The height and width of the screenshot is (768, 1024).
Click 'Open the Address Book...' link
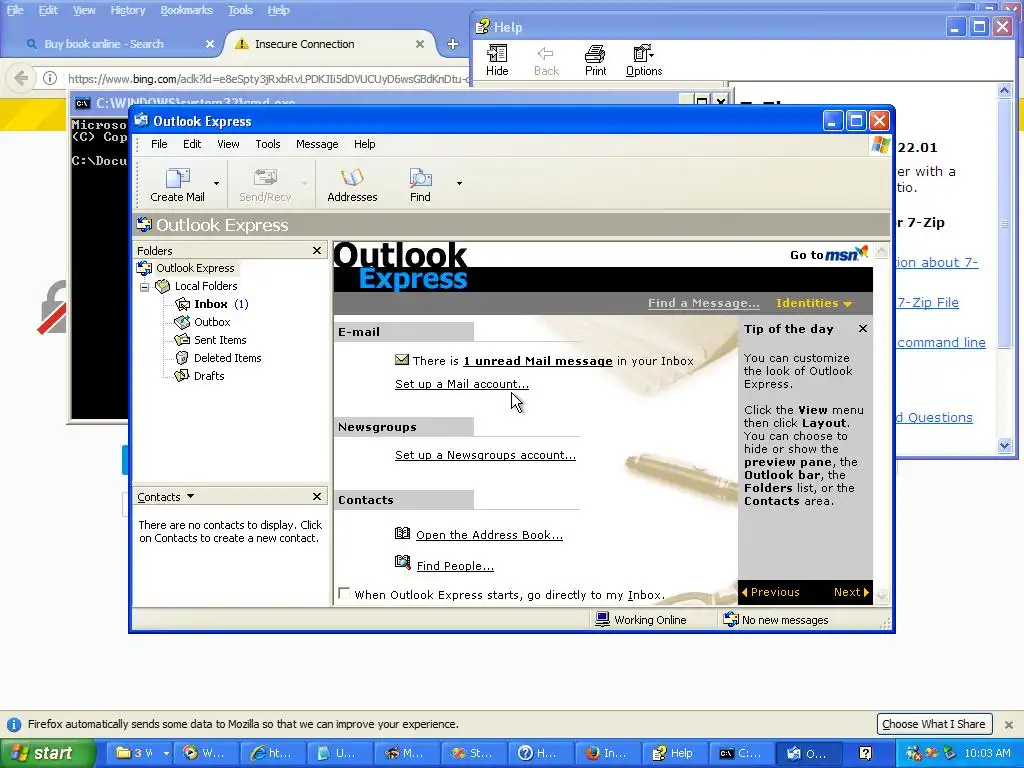[x=489, y=535]
